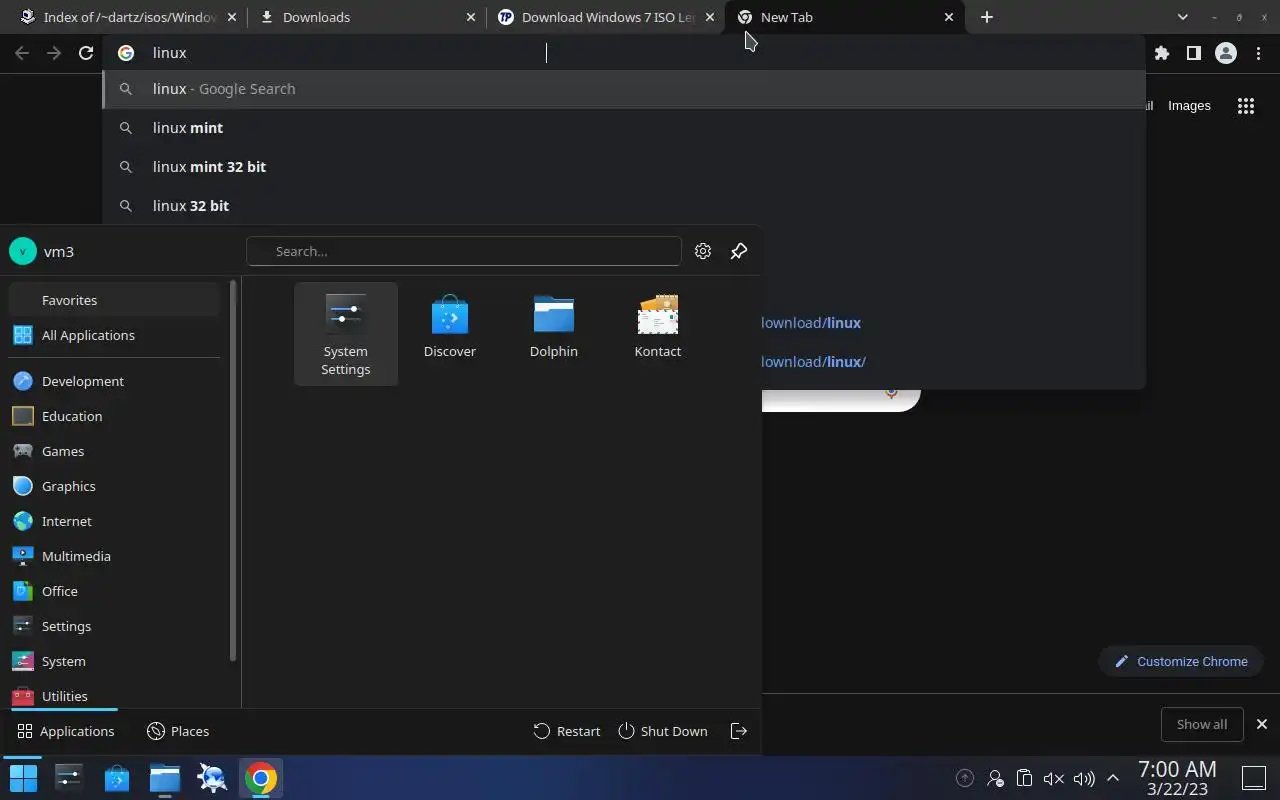The width and height of the screenshot is (1280, 800).
Task: Switch to the Downloads tab in Chrome
Action: click(366, 17)
